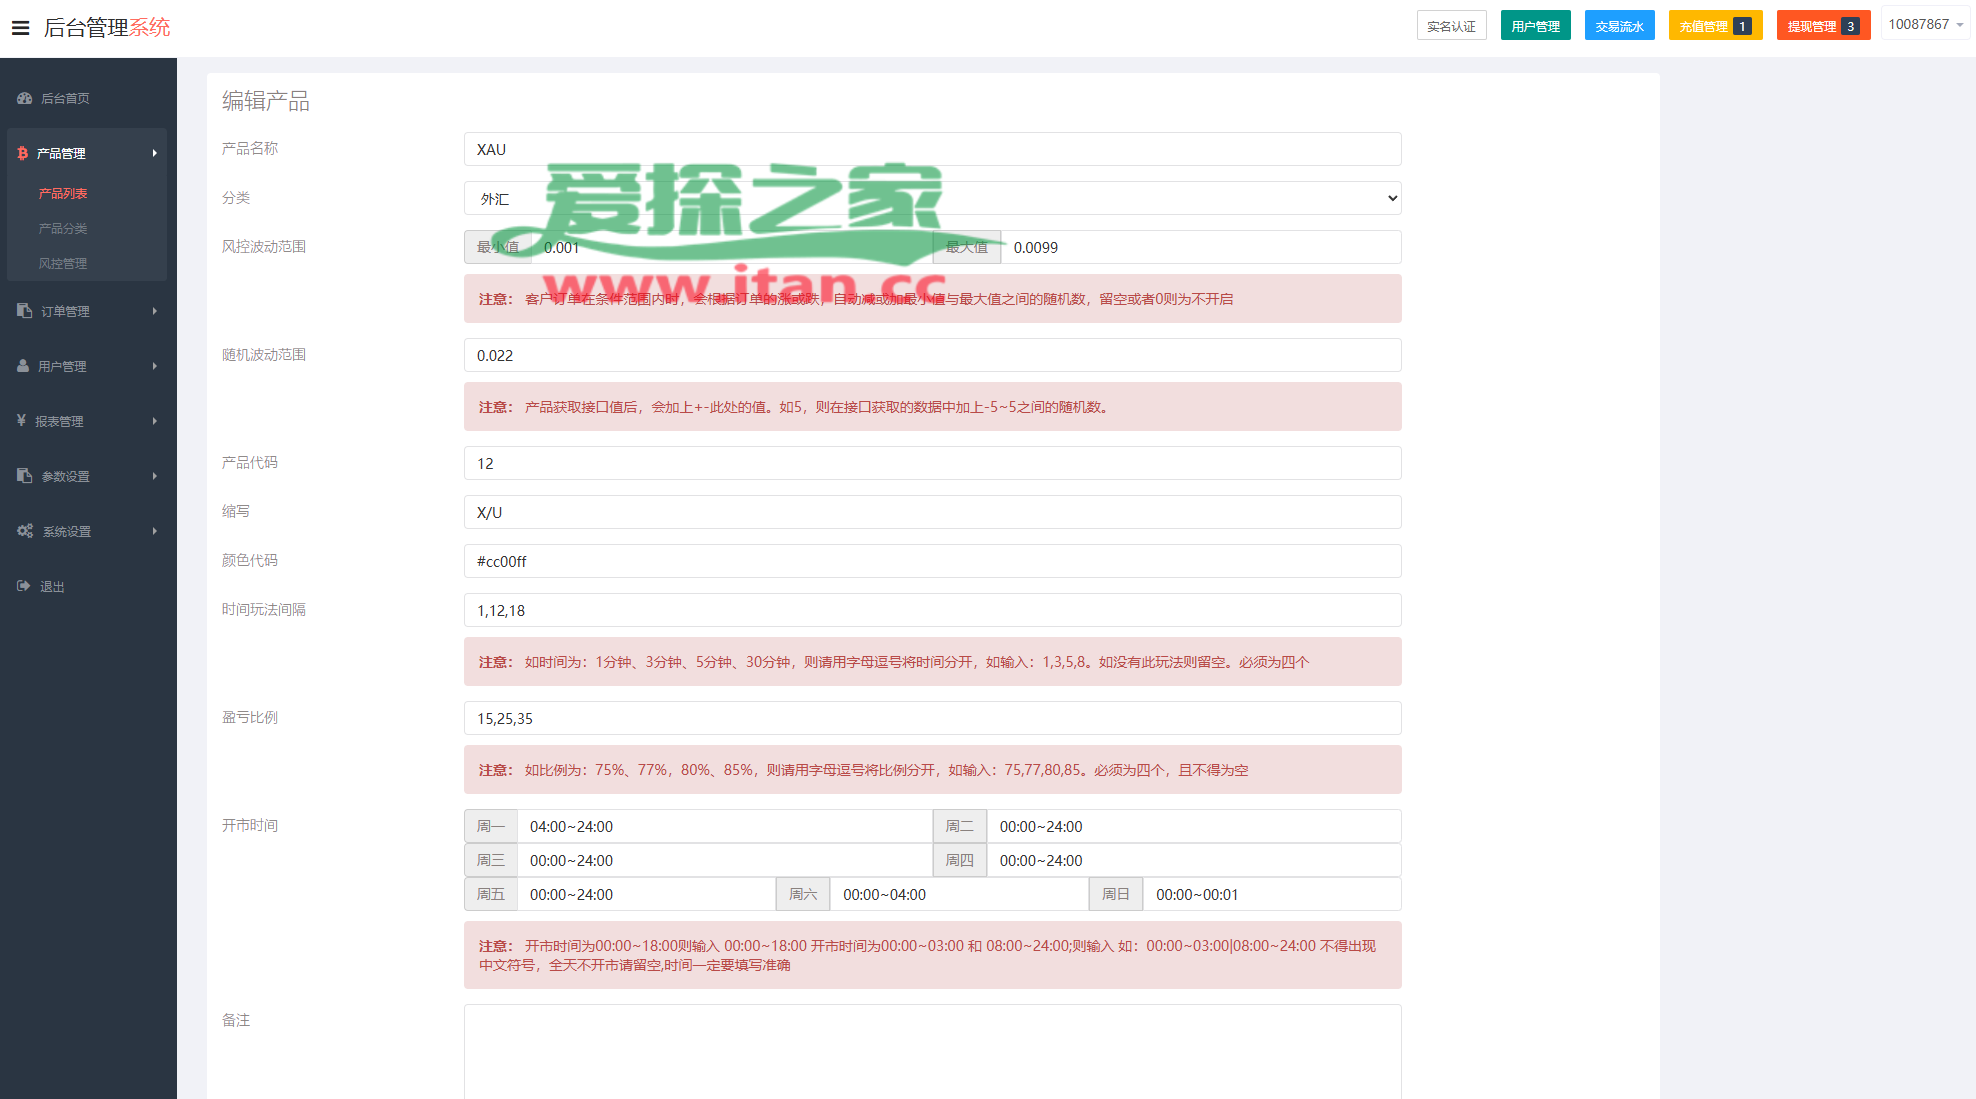Image resolution: width=1976 pixels, height=1099 pixels.
Task: Open the 10087867 account dropdown
Action: pos(1925,25)
